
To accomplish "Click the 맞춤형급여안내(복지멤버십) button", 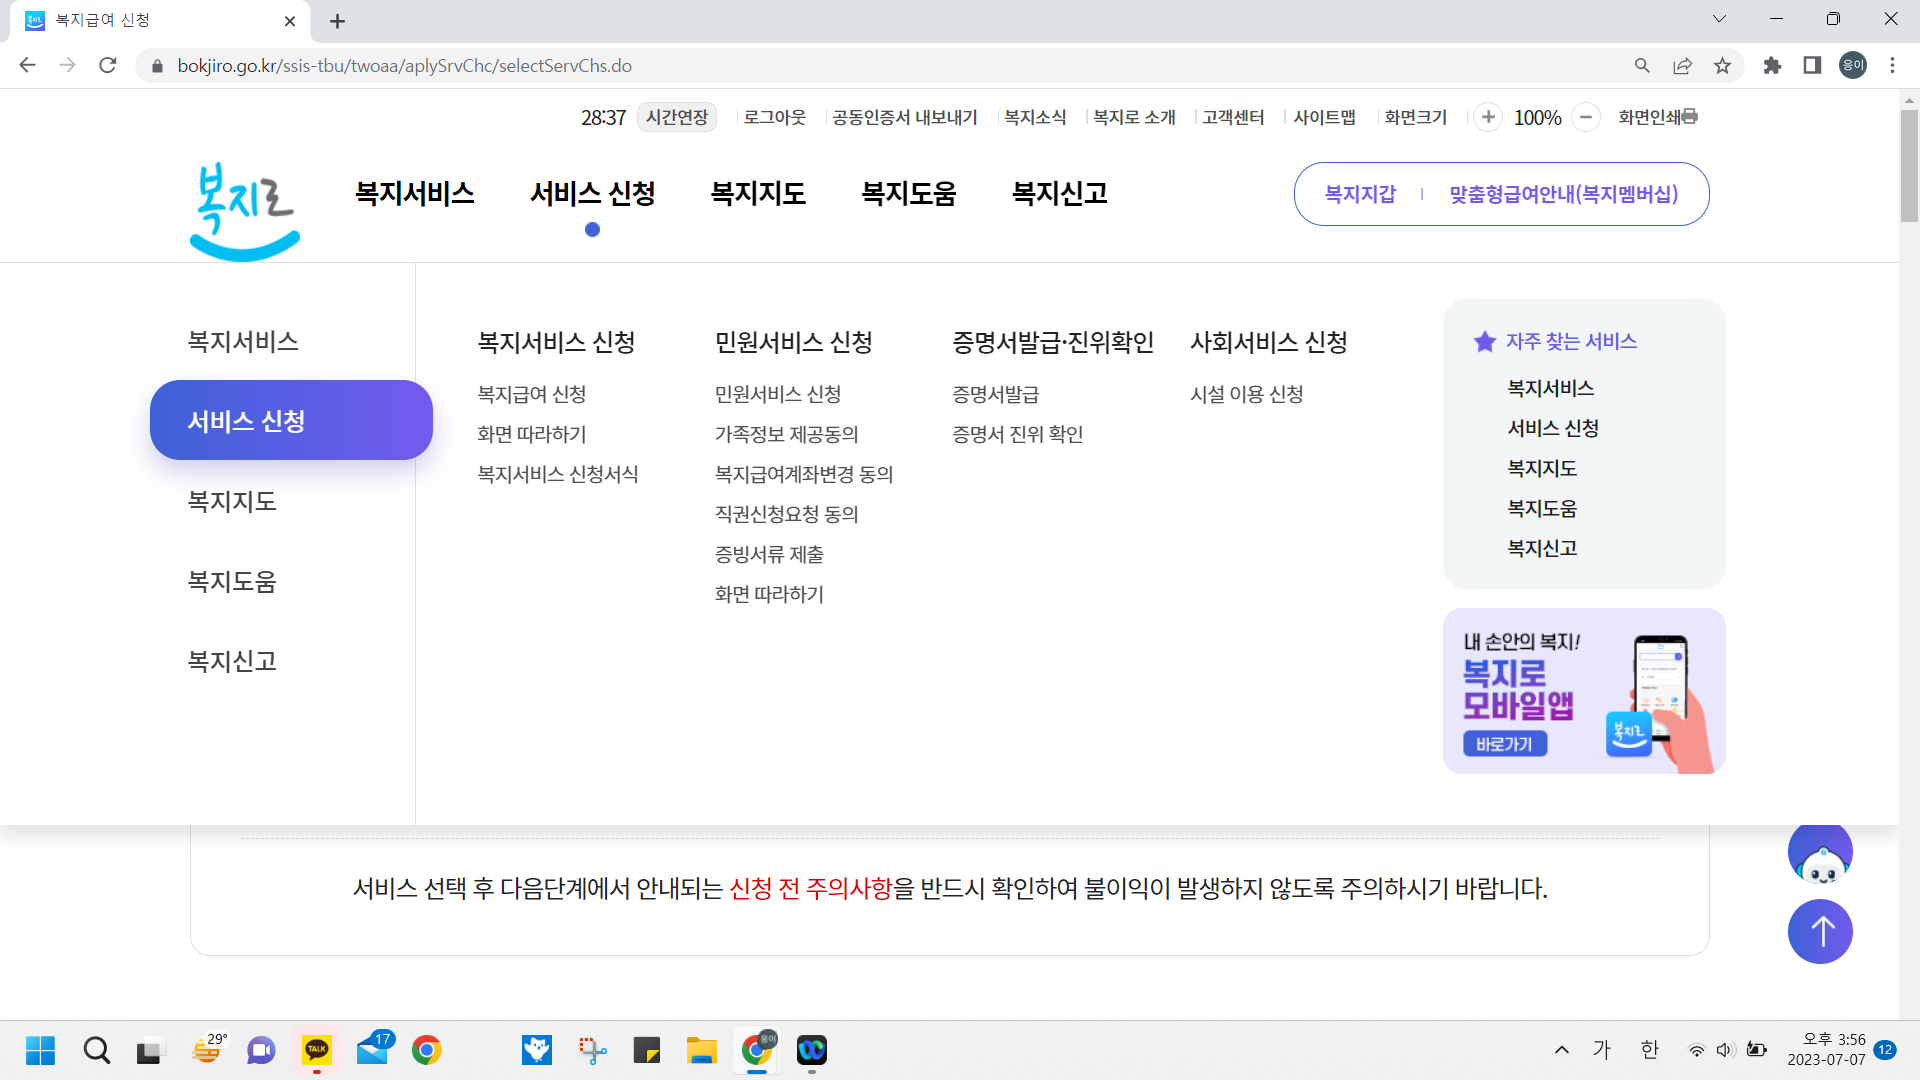I will (x=1563, y=193).
